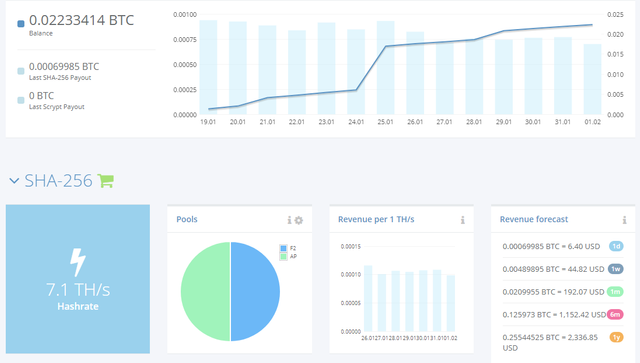Click forecast row 0.25544525 BTC = 2,336.85 USD
Viewport: 640px width, 363px height.
[550, 342]
